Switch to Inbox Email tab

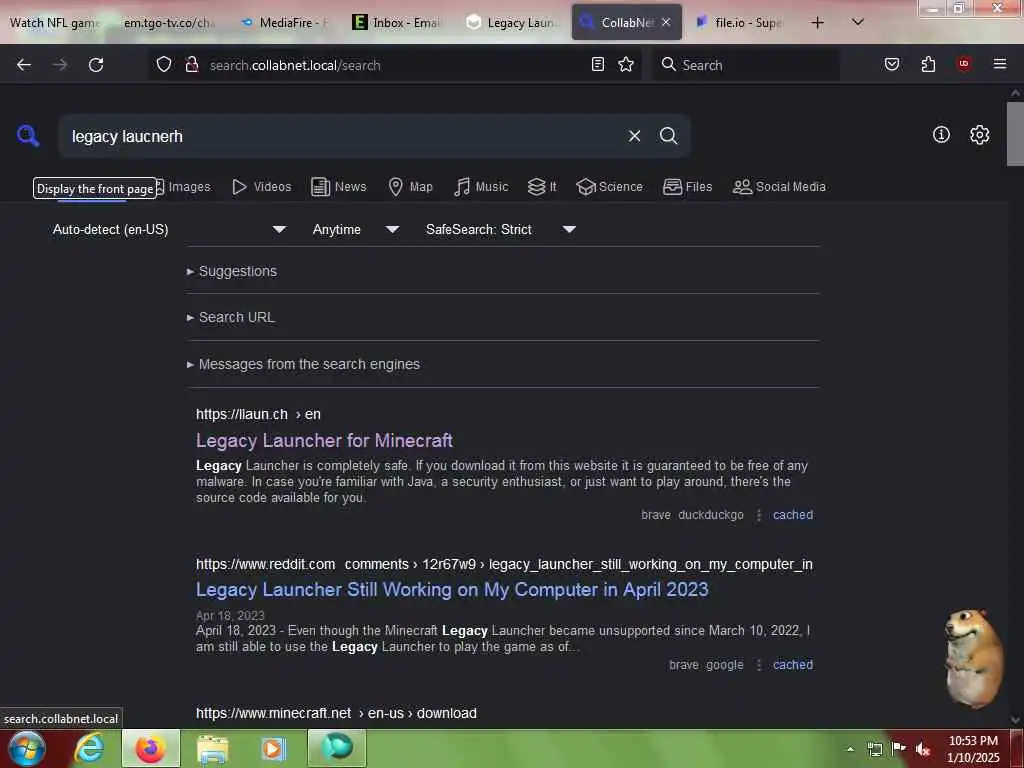click(396, 23)
